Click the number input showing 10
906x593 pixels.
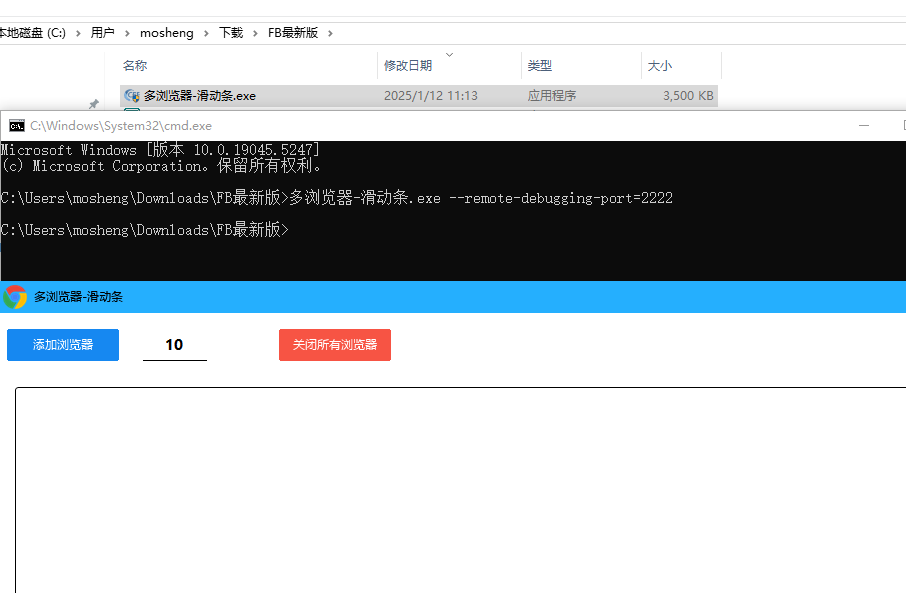pos(174,344)
